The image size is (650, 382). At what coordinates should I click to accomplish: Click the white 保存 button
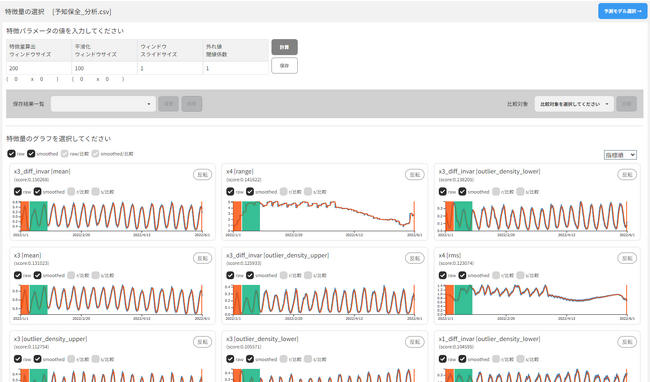(284, 65)
